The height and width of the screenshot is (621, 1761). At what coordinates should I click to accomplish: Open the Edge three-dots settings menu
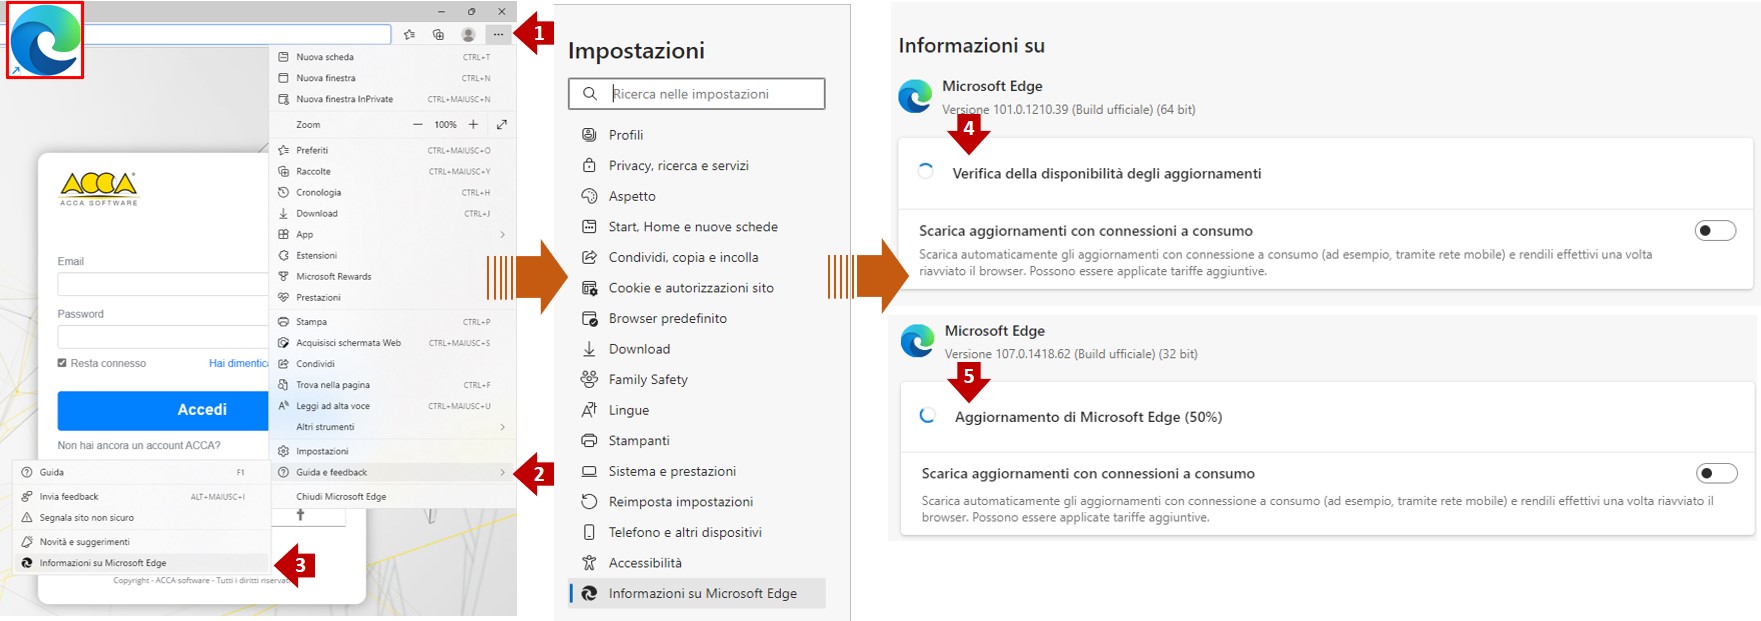(498, 34)
